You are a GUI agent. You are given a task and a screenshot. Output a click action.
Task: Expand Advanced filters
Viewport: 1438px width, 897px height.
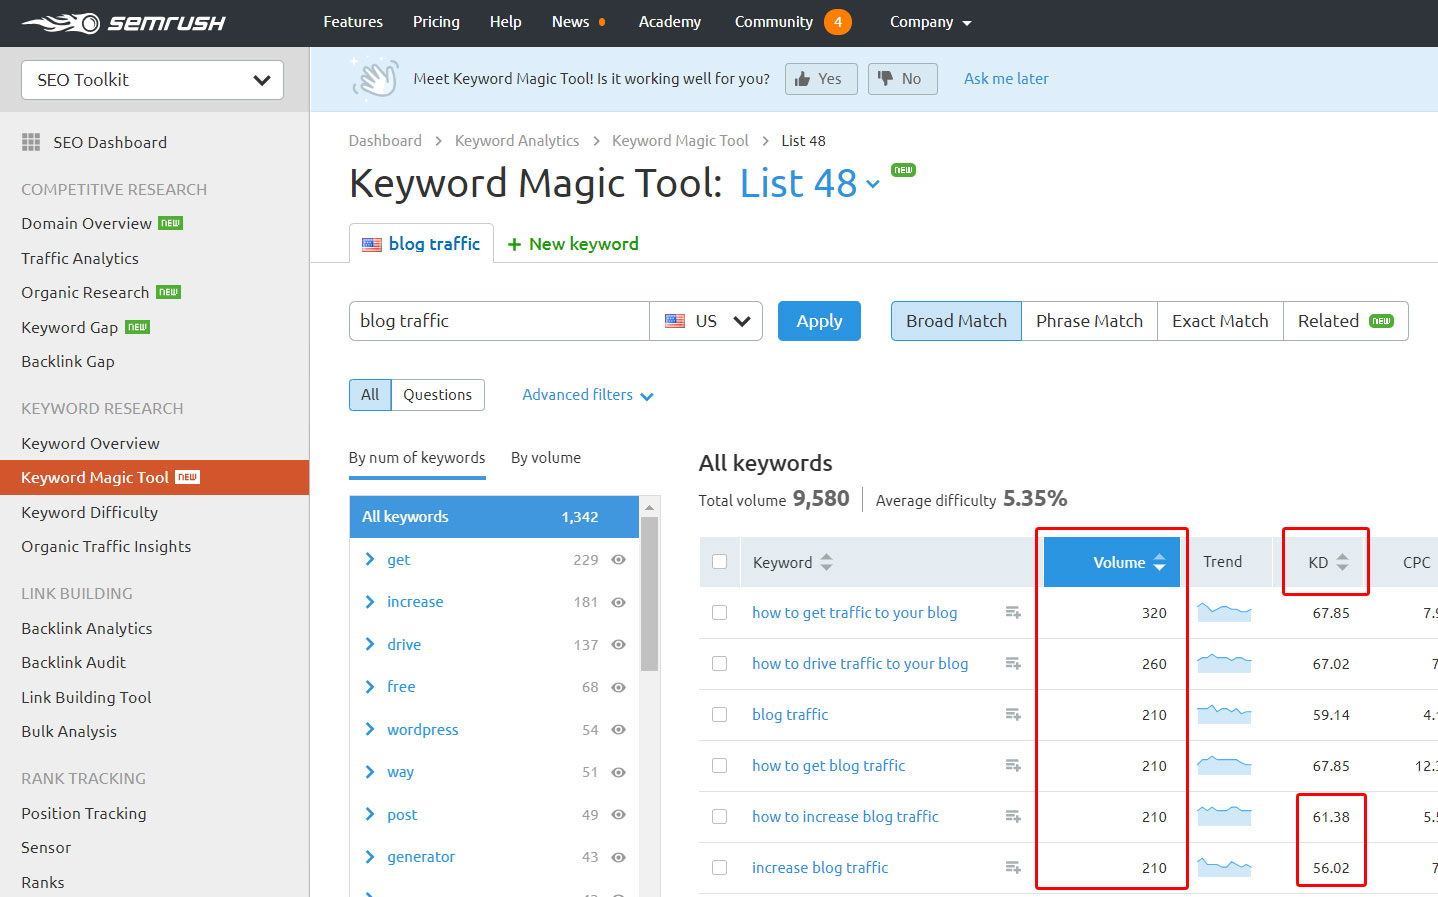point(587,395)
